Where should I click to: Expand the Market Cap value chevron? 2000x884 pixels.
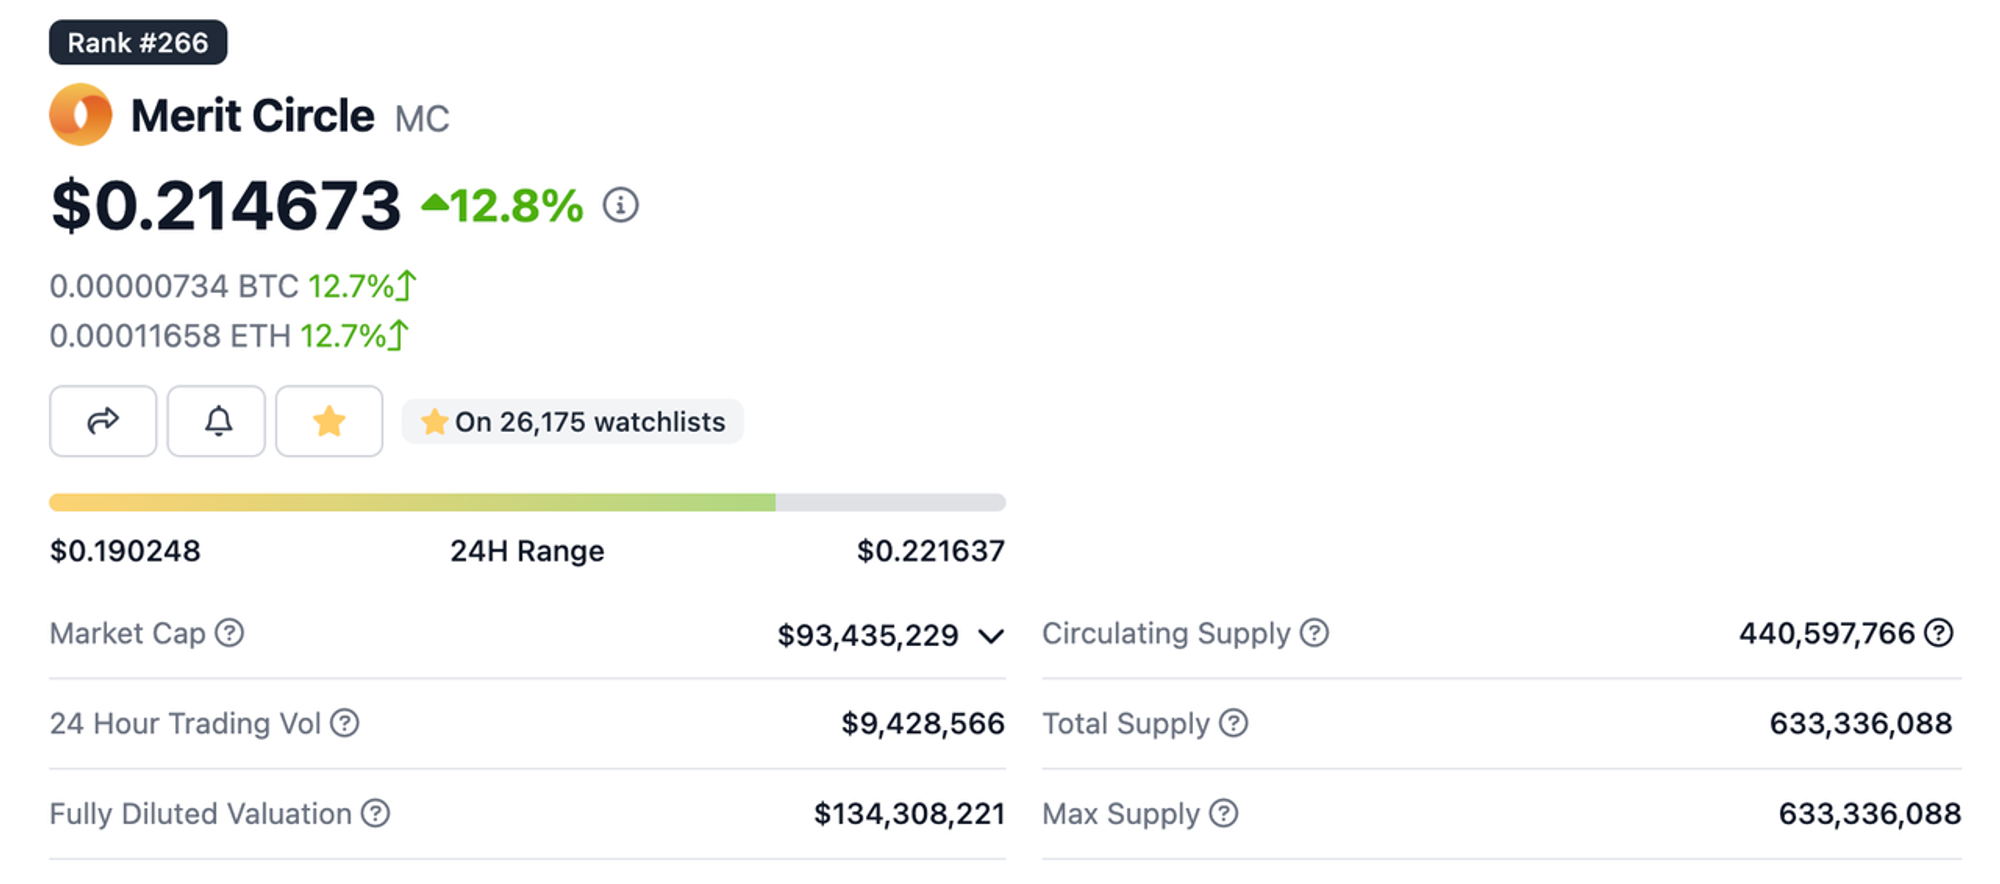point(991,636)
